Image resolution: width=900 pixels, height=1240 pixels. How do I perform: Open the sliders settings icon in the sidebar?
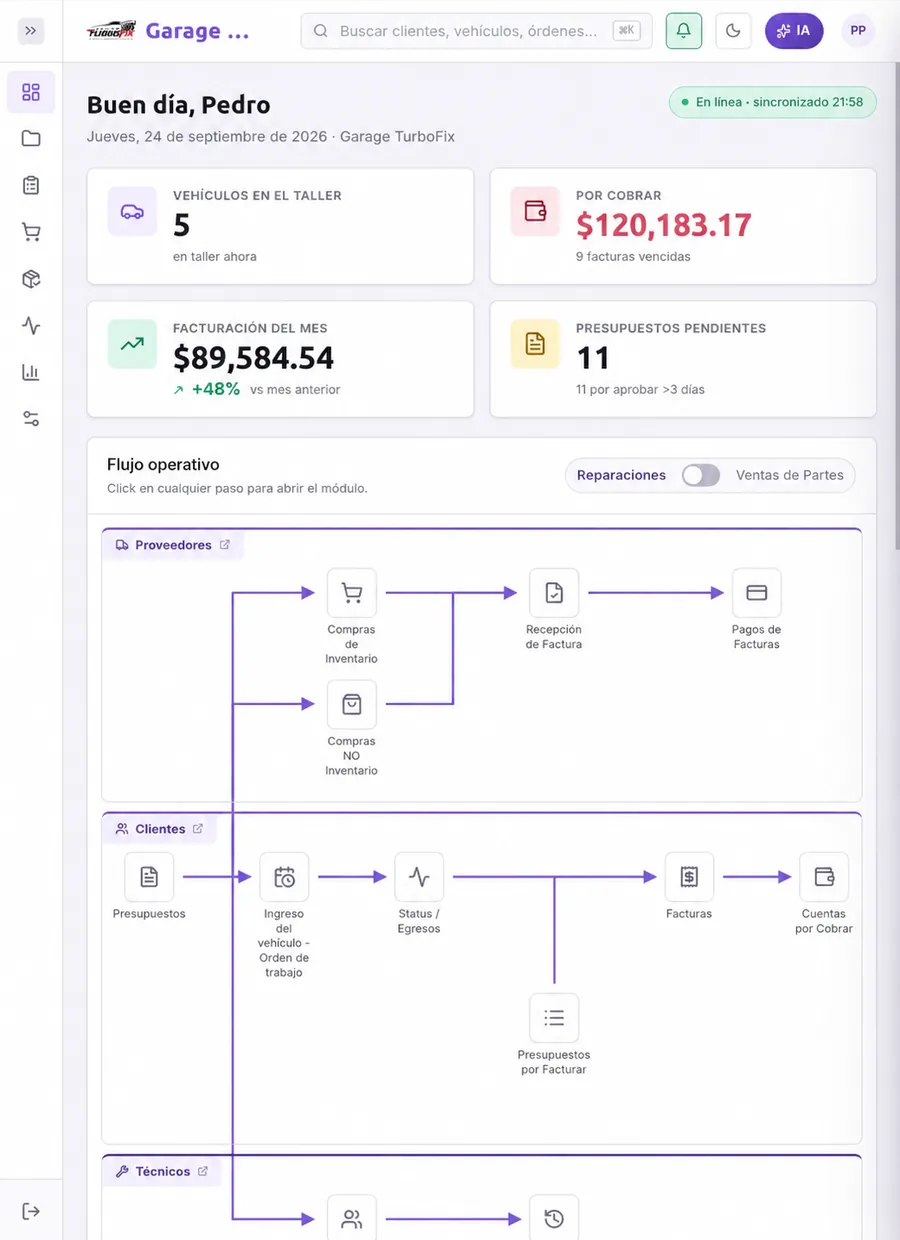tap(31, 419)
